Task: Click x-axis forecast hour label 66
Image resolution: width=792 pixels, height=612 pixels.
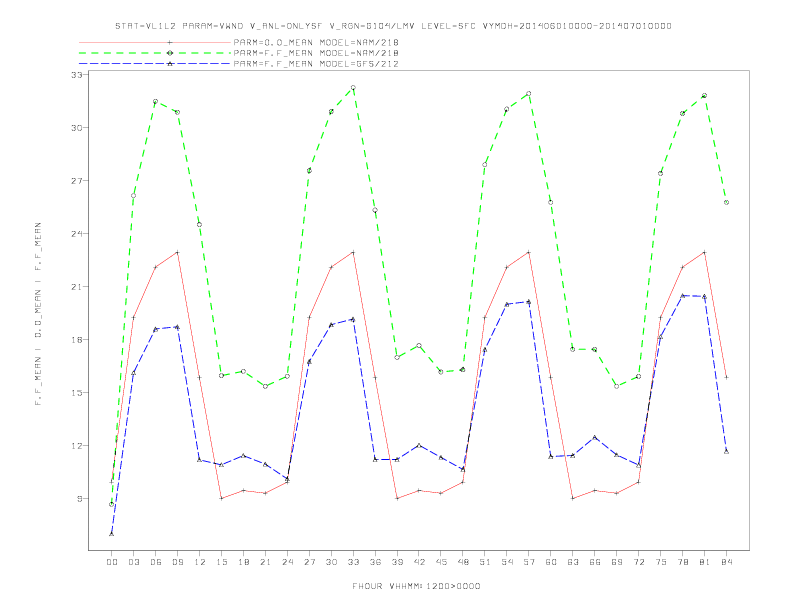Action: pyautogui.click(x=595, y=562)
